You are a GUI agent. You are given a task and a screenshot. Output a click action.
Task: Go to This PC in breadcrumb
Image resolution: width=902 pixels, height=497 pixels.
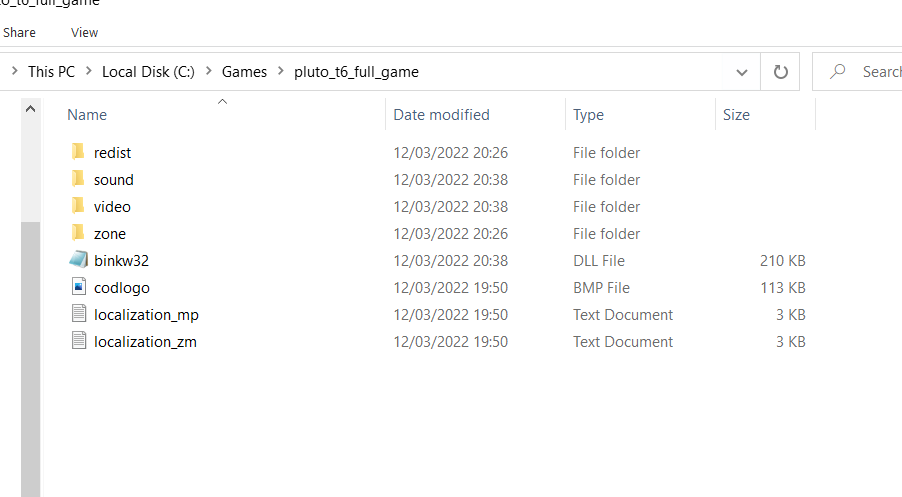pos(51,72)
